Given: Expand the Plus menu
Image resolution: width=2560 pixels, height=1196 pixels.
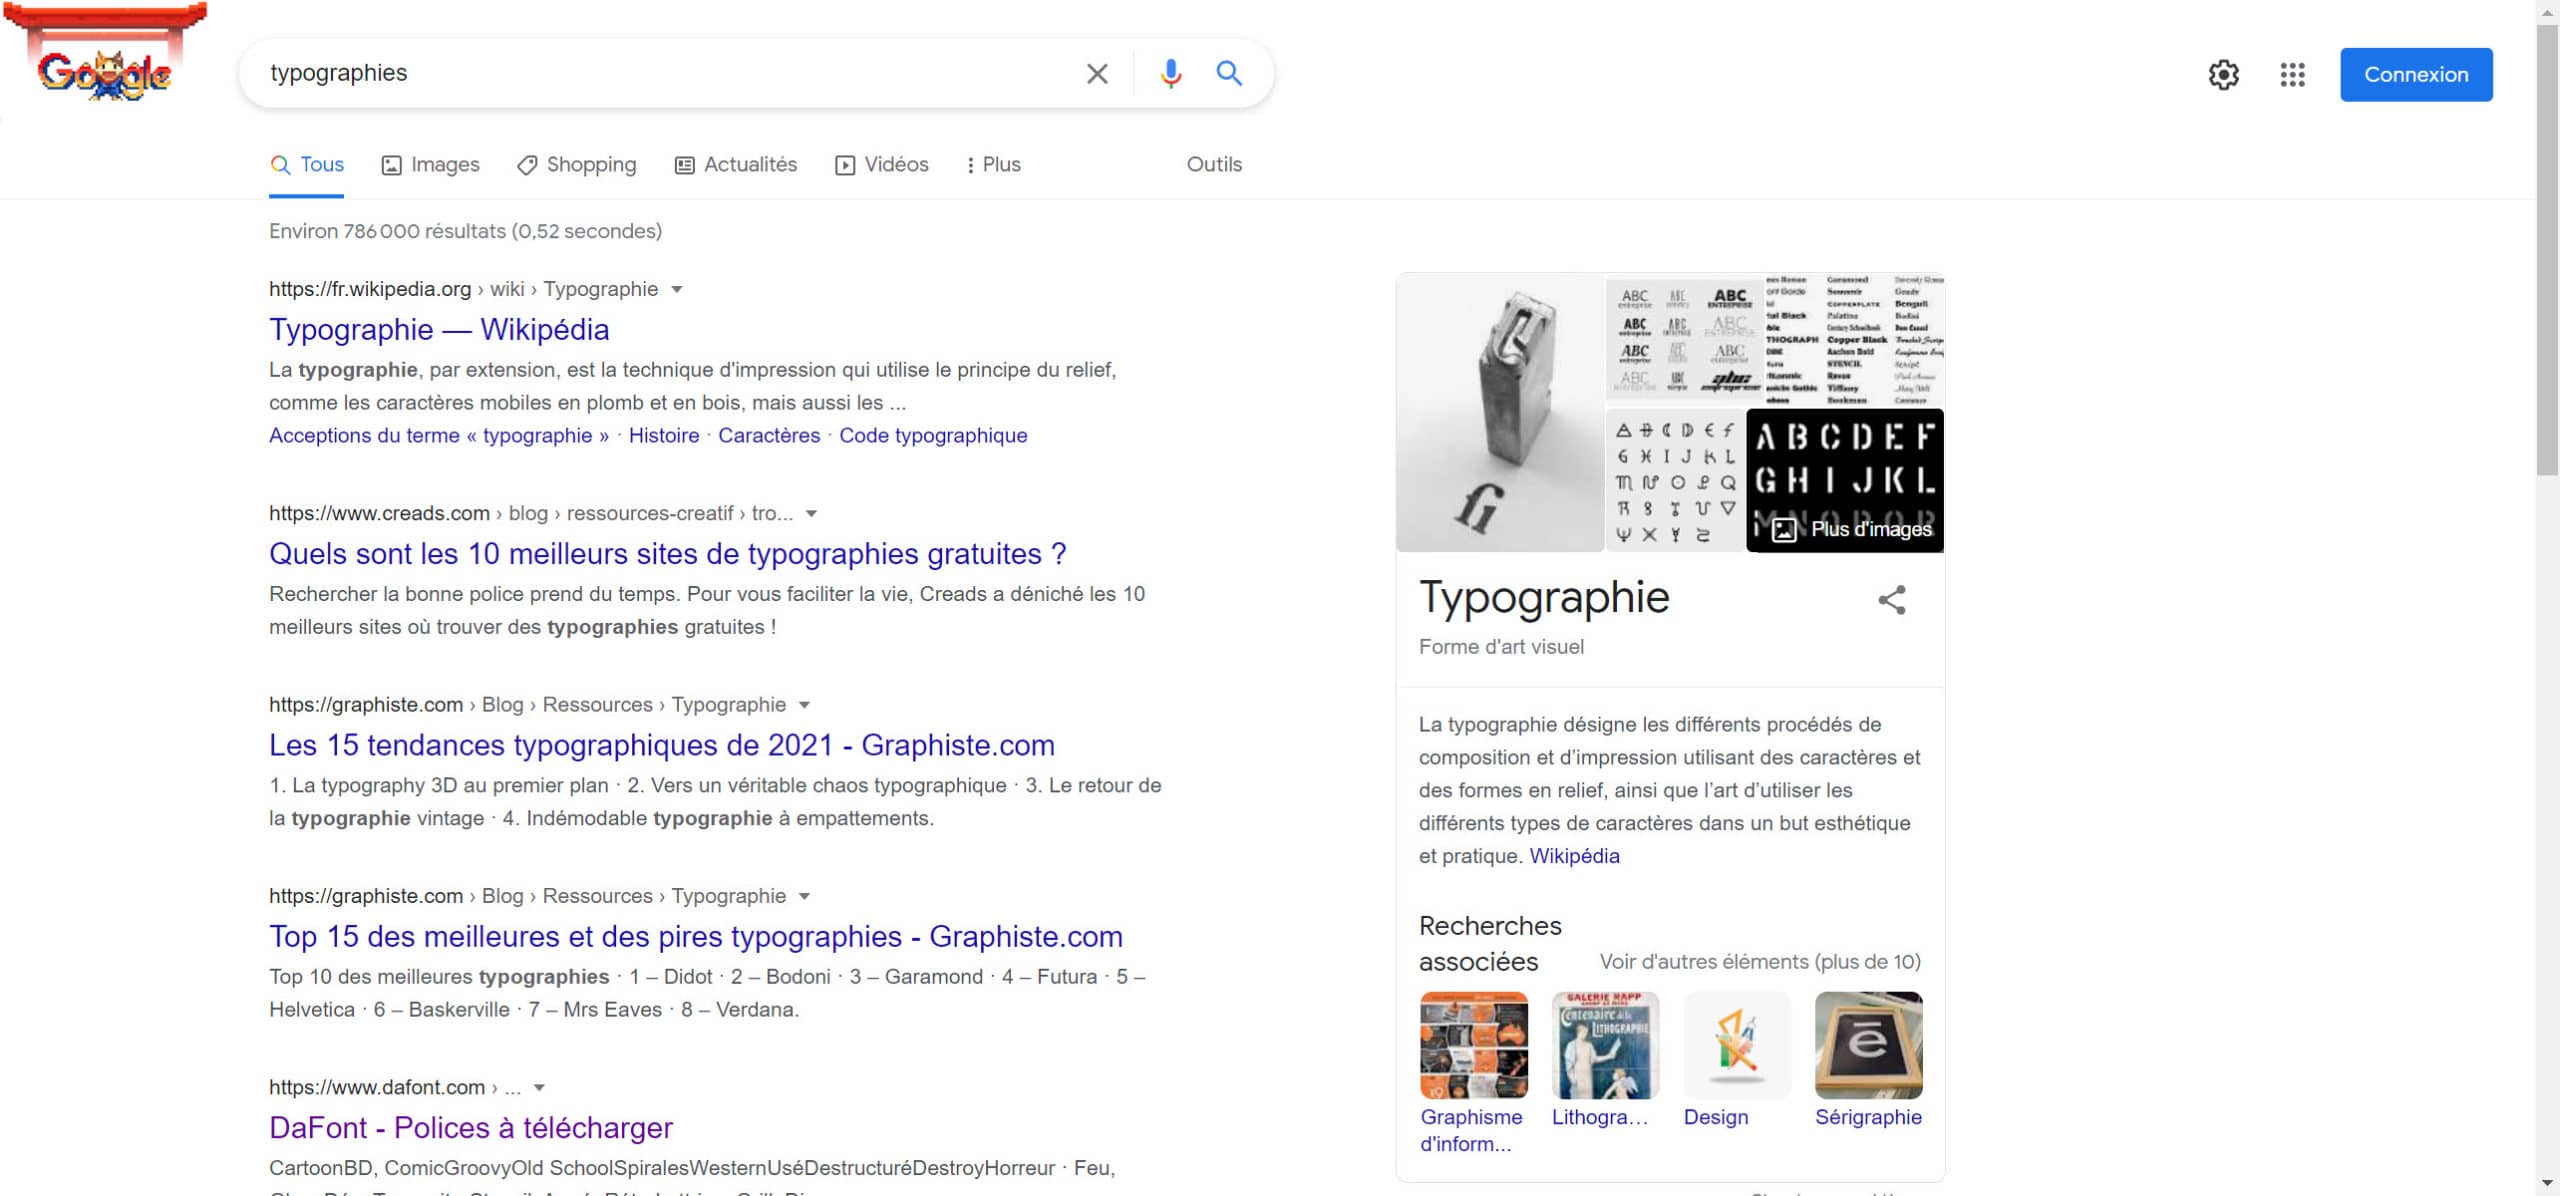Looking at the screenshot, I should pyautogui.click(x=993, y=165).
